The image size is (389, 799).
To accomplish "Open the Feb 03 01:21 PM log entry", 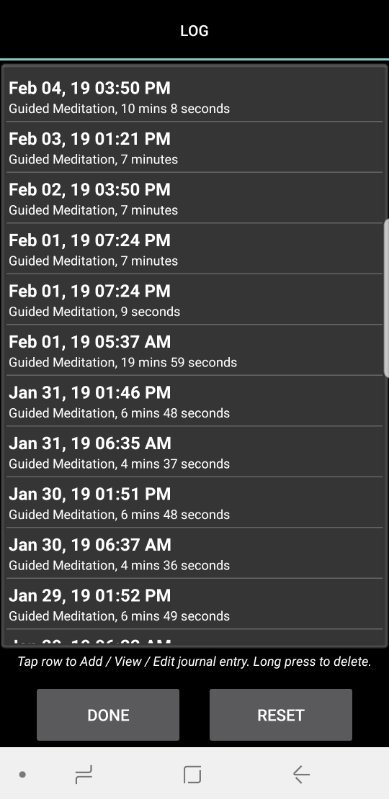I will tap(194, 147).
